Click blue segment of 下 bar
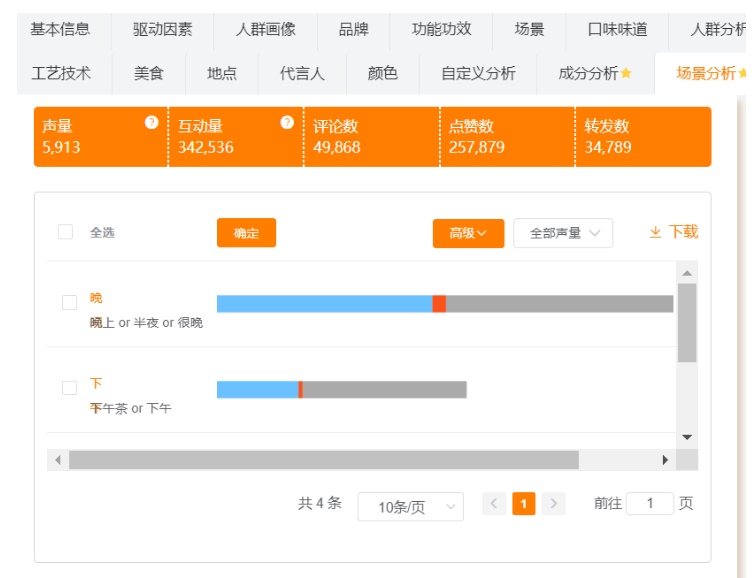Image resolution: width=755 pixels, height=578 pixels. pos(258,390)
